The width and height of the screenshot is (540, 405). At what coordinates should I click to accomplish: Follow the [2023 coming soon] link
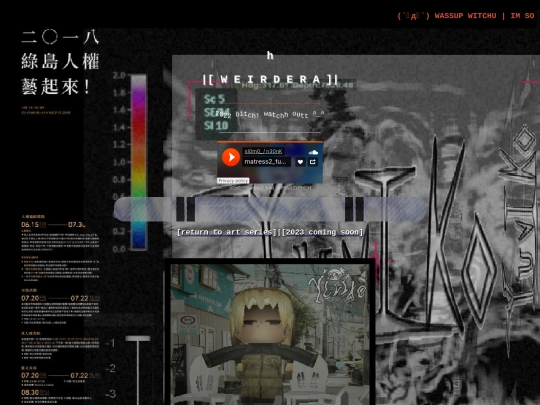322,232
